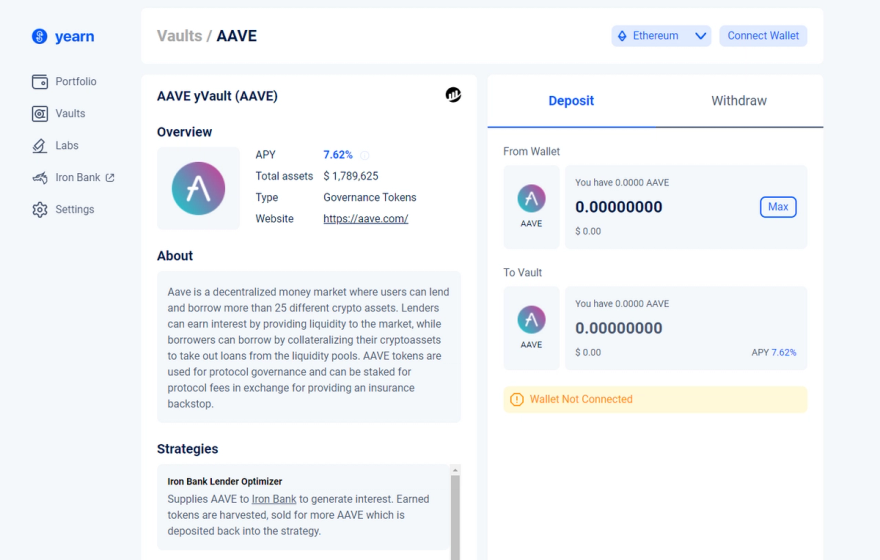Click the AAVE token icon under From Wallet
Screen dimensions: 880x560
point(531,199)
